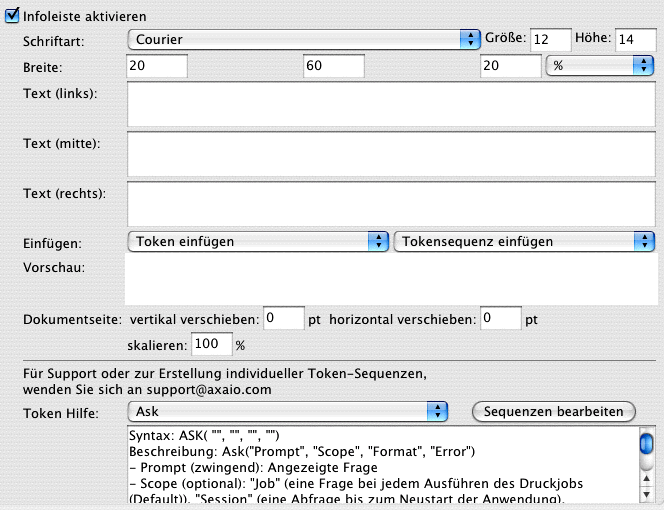
Task: Click the Breite field containing 60
Action: click(x=334, y=66)
